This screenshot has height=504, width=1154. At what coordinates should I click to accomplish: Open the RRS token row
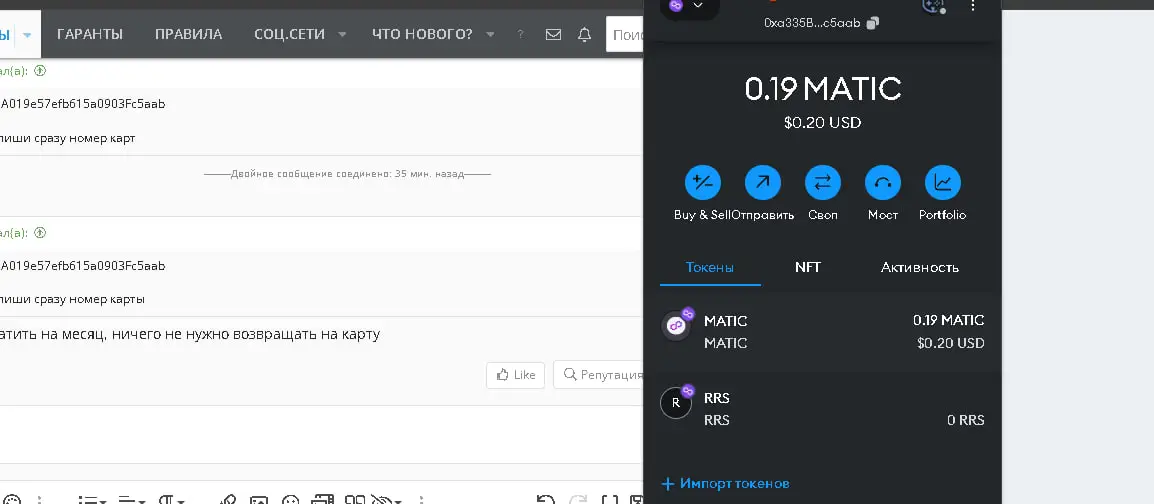tap(822, 408)
